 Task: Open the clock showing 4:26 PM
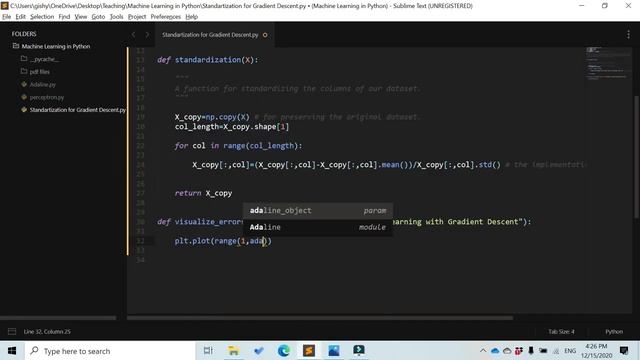596,351
